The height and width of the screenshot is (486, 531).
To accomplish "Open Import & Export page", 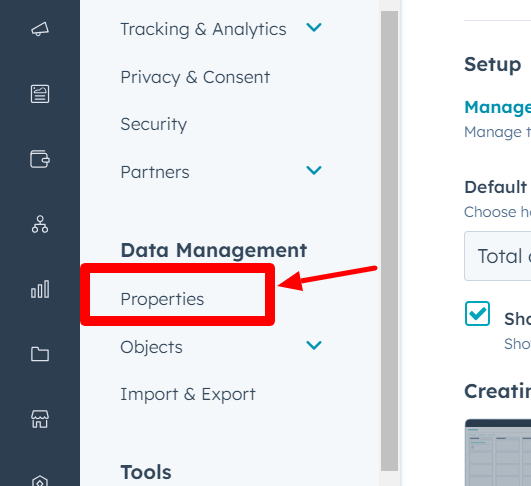I will coord(188,394).
